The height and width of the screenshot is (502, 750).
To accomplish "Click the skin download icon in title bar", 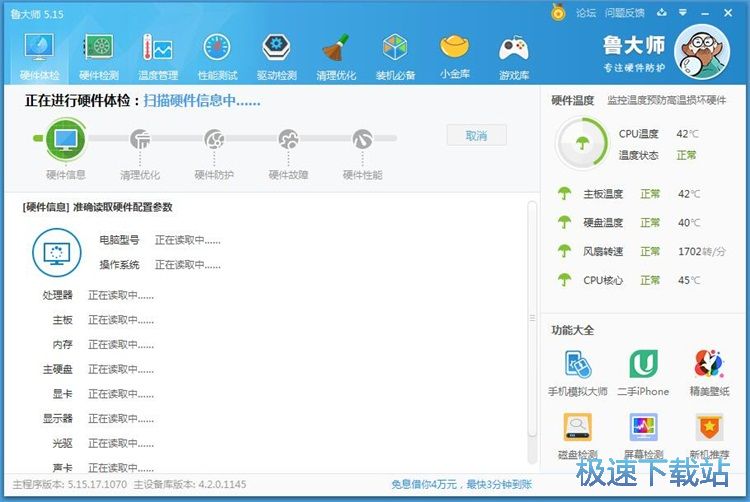I will point(662,13).
